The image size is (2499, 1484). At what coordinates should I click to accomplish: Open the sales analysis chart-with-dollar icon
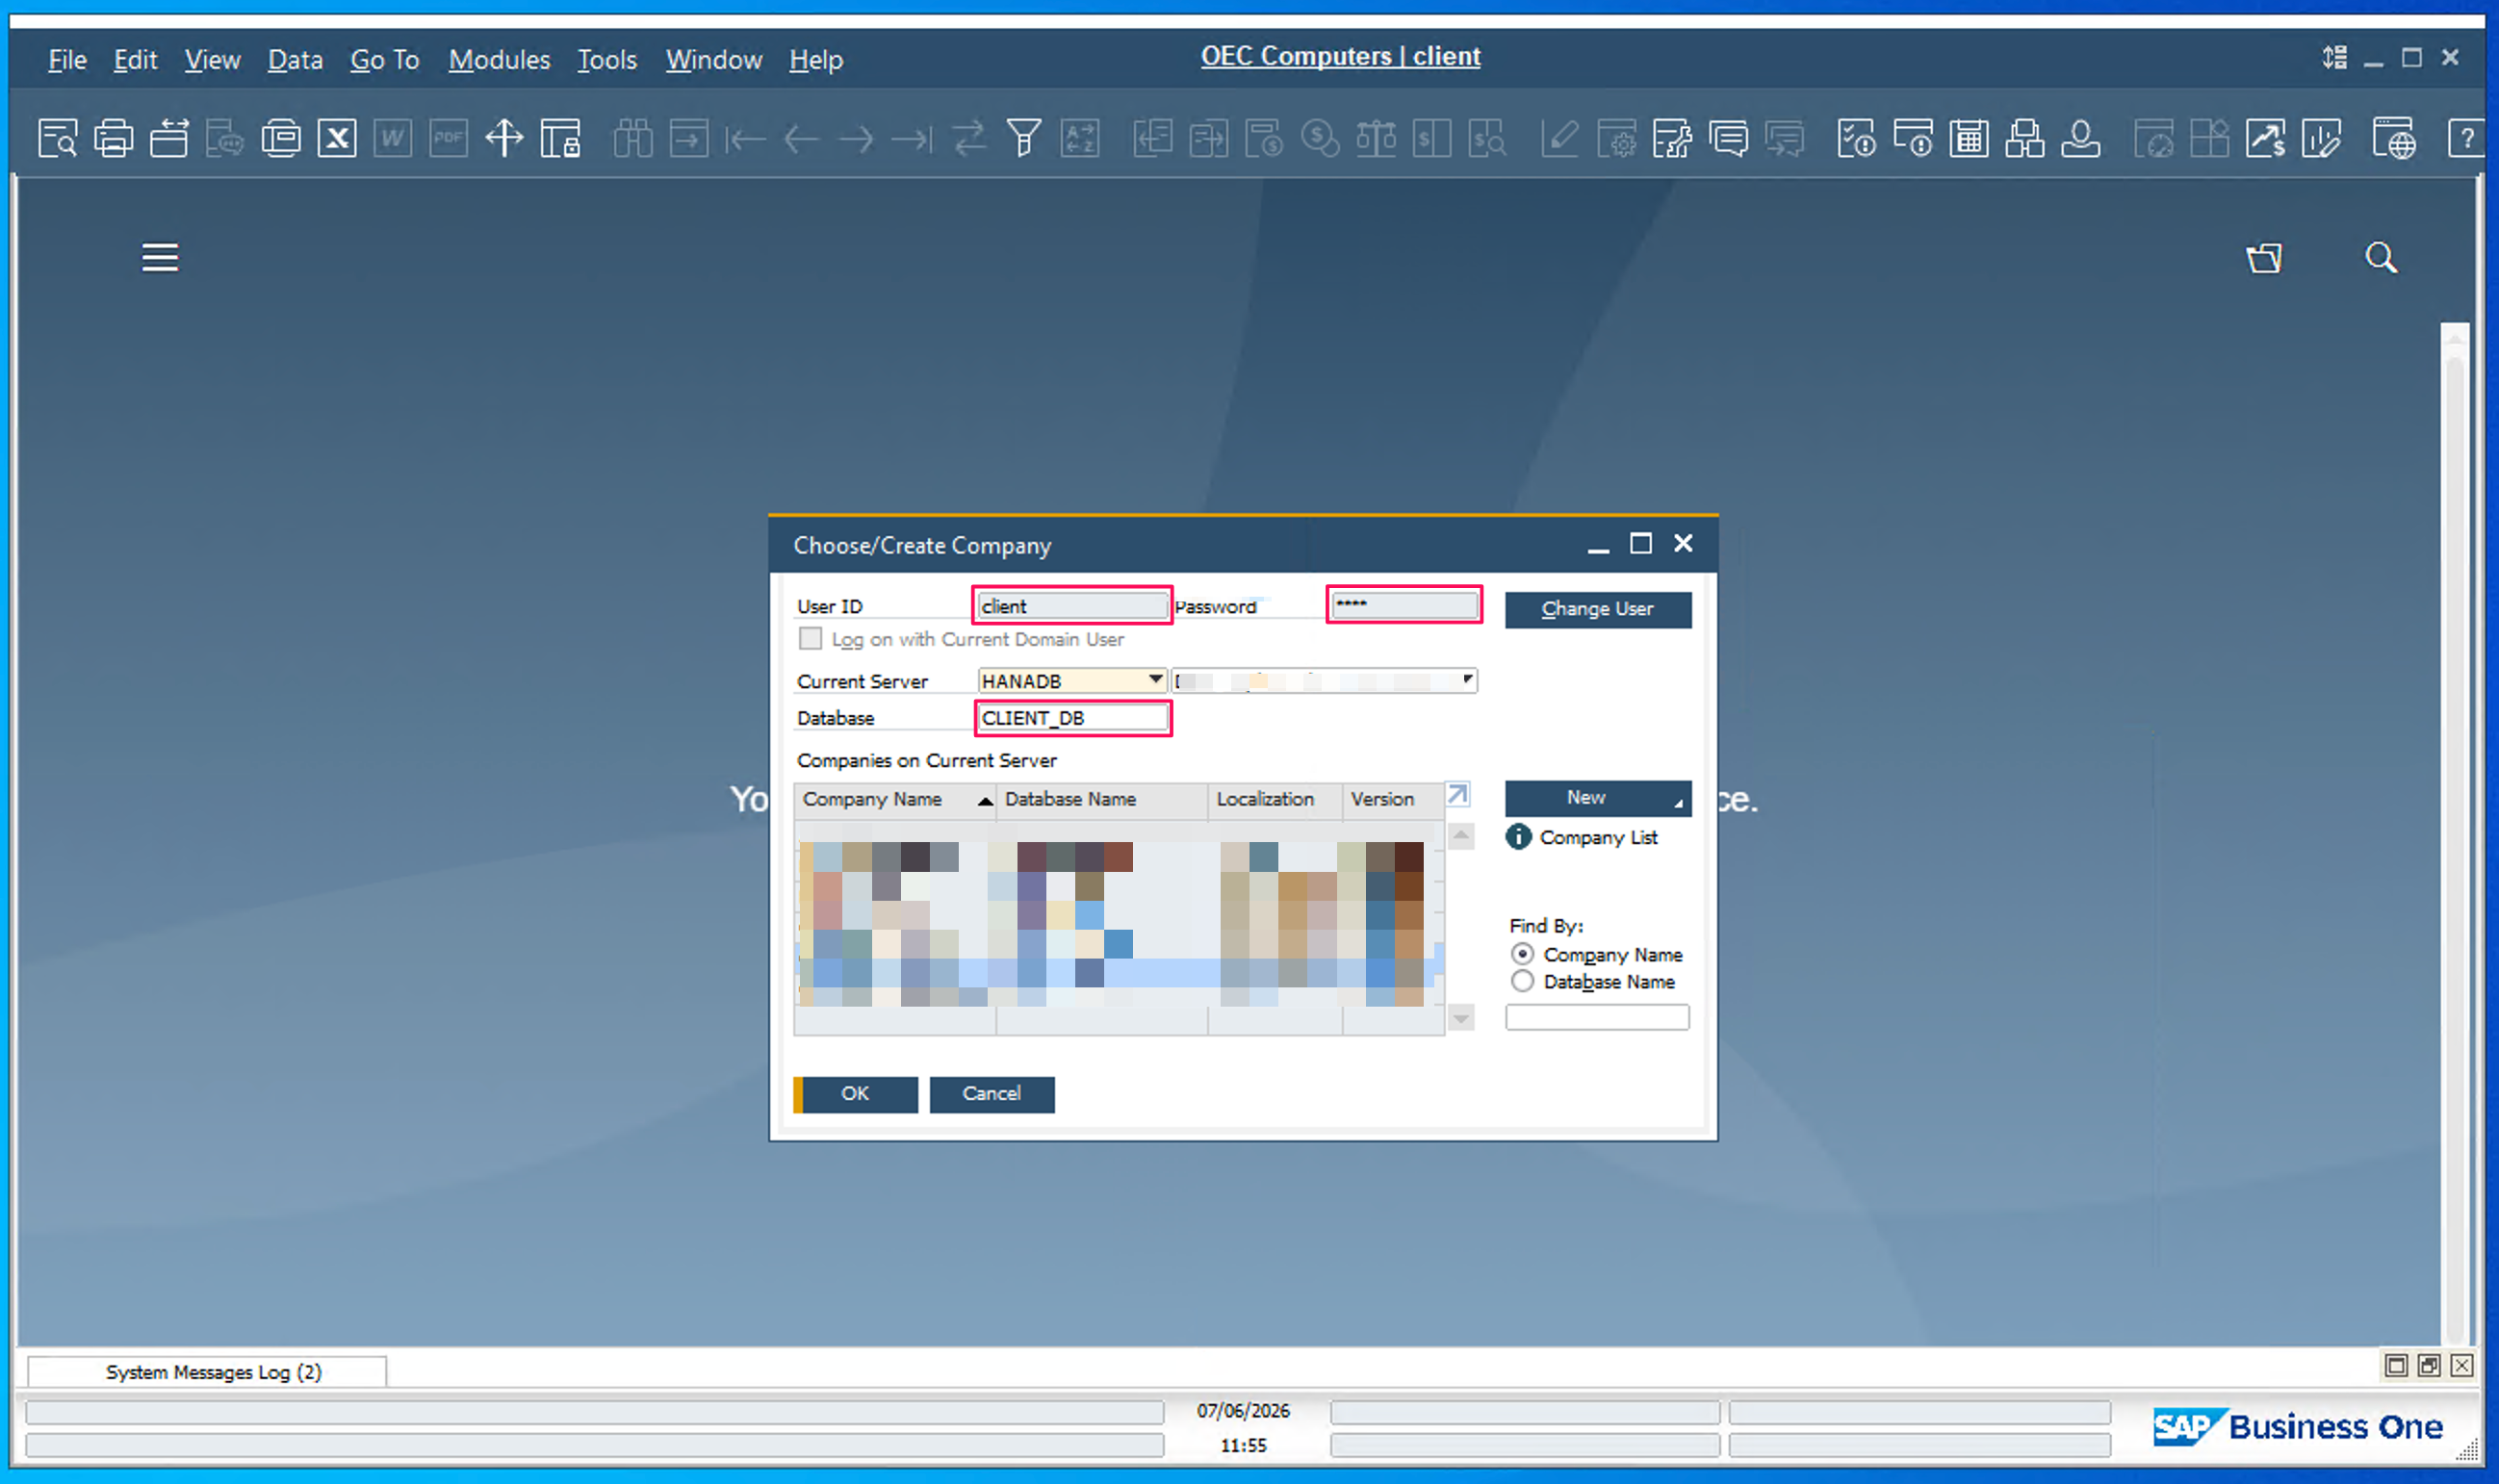coord(2264,138)
